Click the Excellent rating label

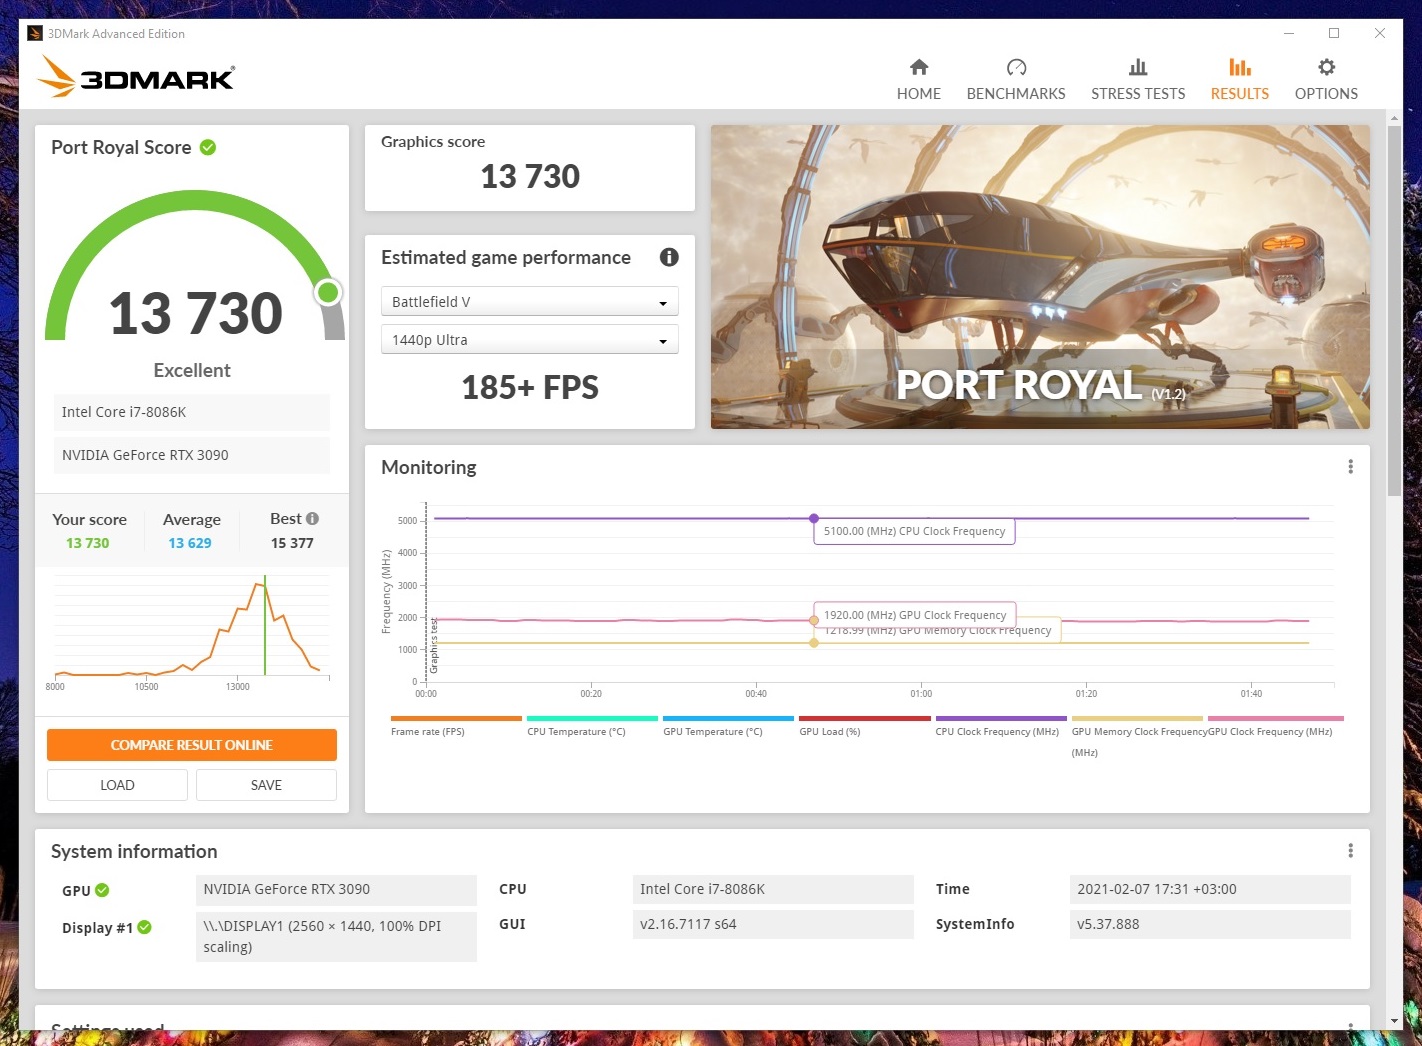point(192,370)
